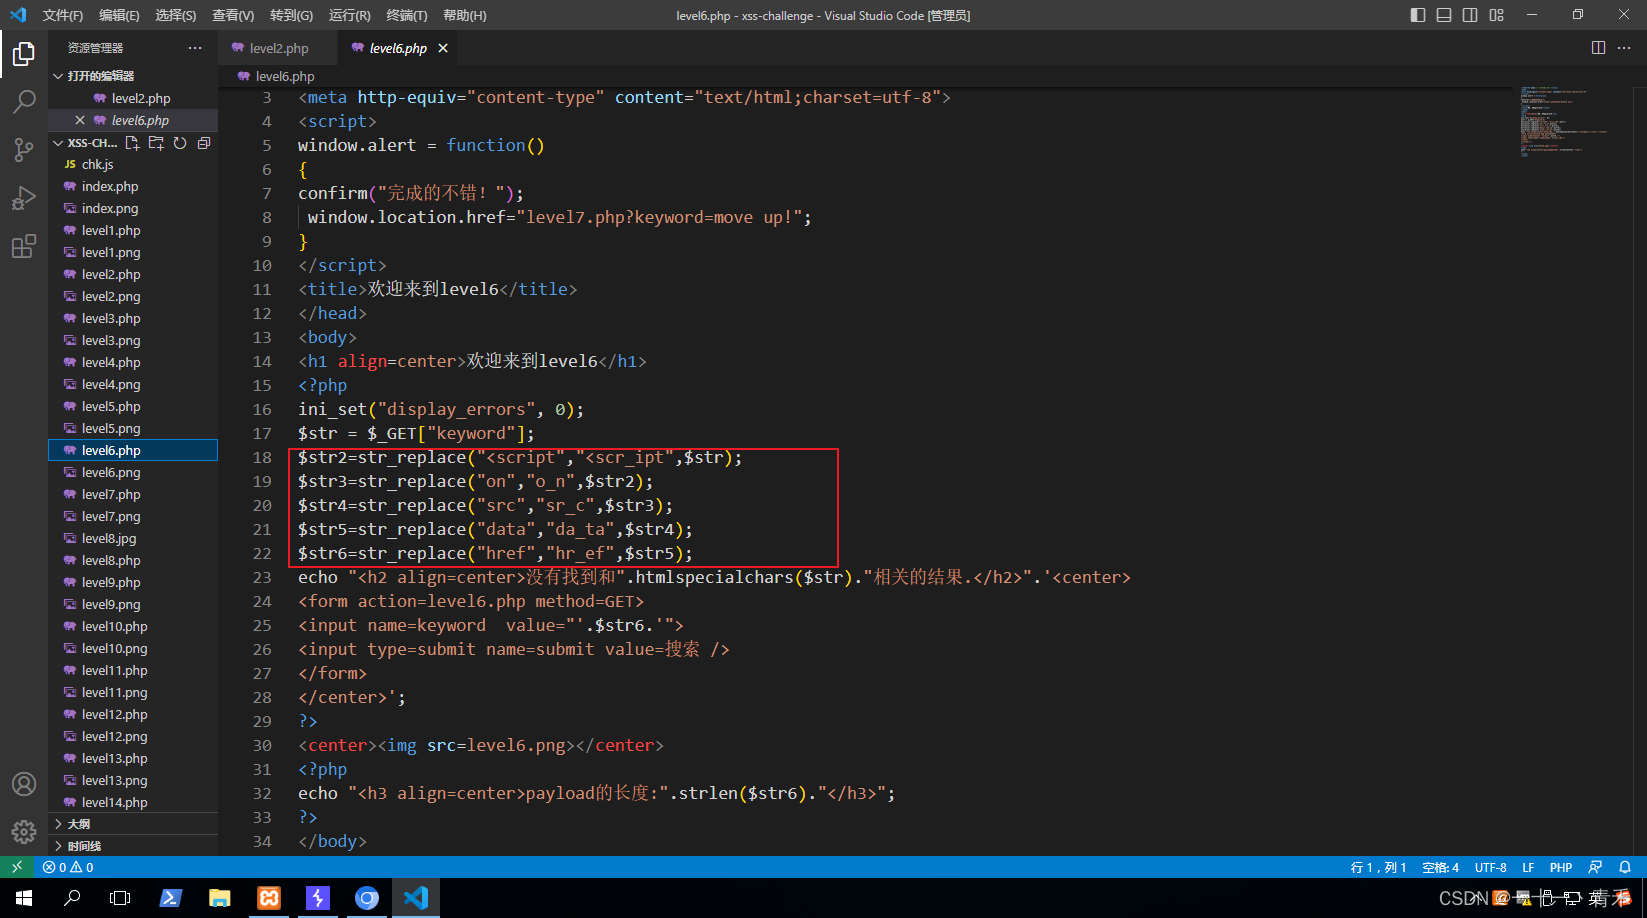The image size is (1647, 918).
Task: Open the Accounts menu icon
Action: pos(24,784)
